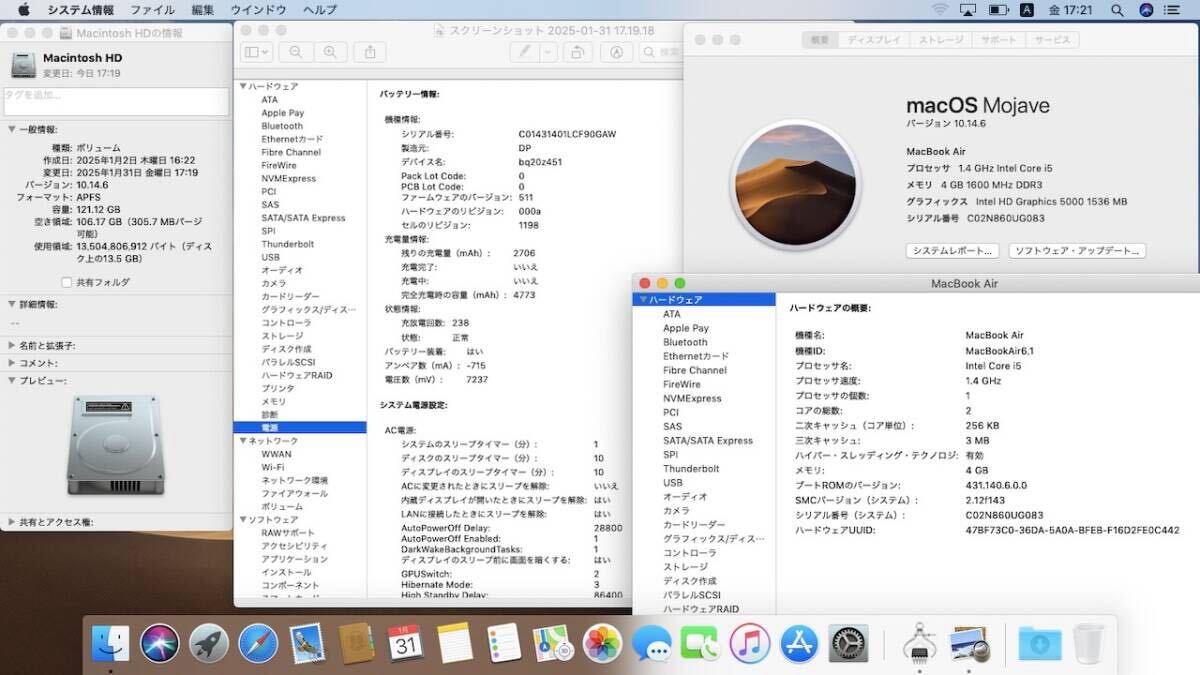Open iTunes from the Dock

[749, 643]
